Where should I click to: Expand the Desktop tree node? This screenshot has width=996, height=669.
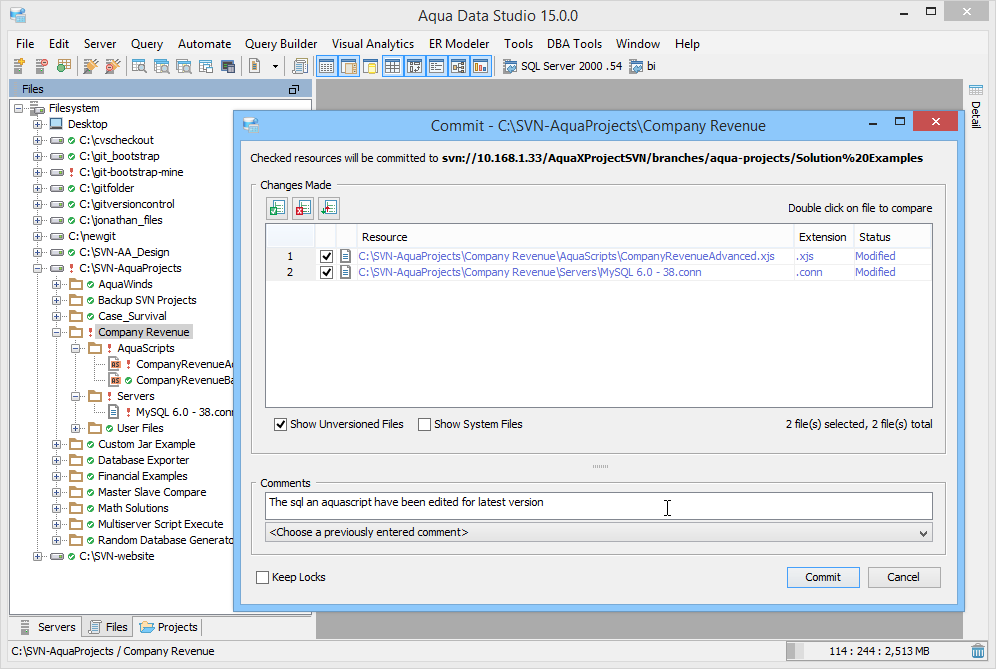click(x=37, y=124)
